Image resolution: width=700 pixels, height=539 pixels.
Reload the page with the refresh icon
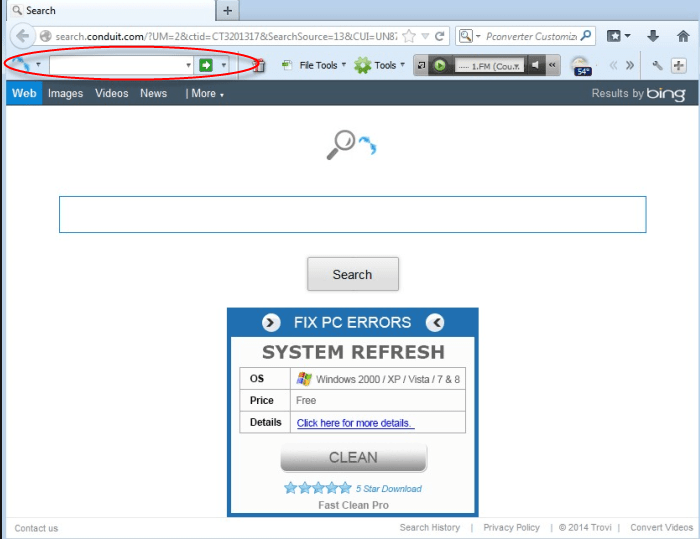[439, 36]
